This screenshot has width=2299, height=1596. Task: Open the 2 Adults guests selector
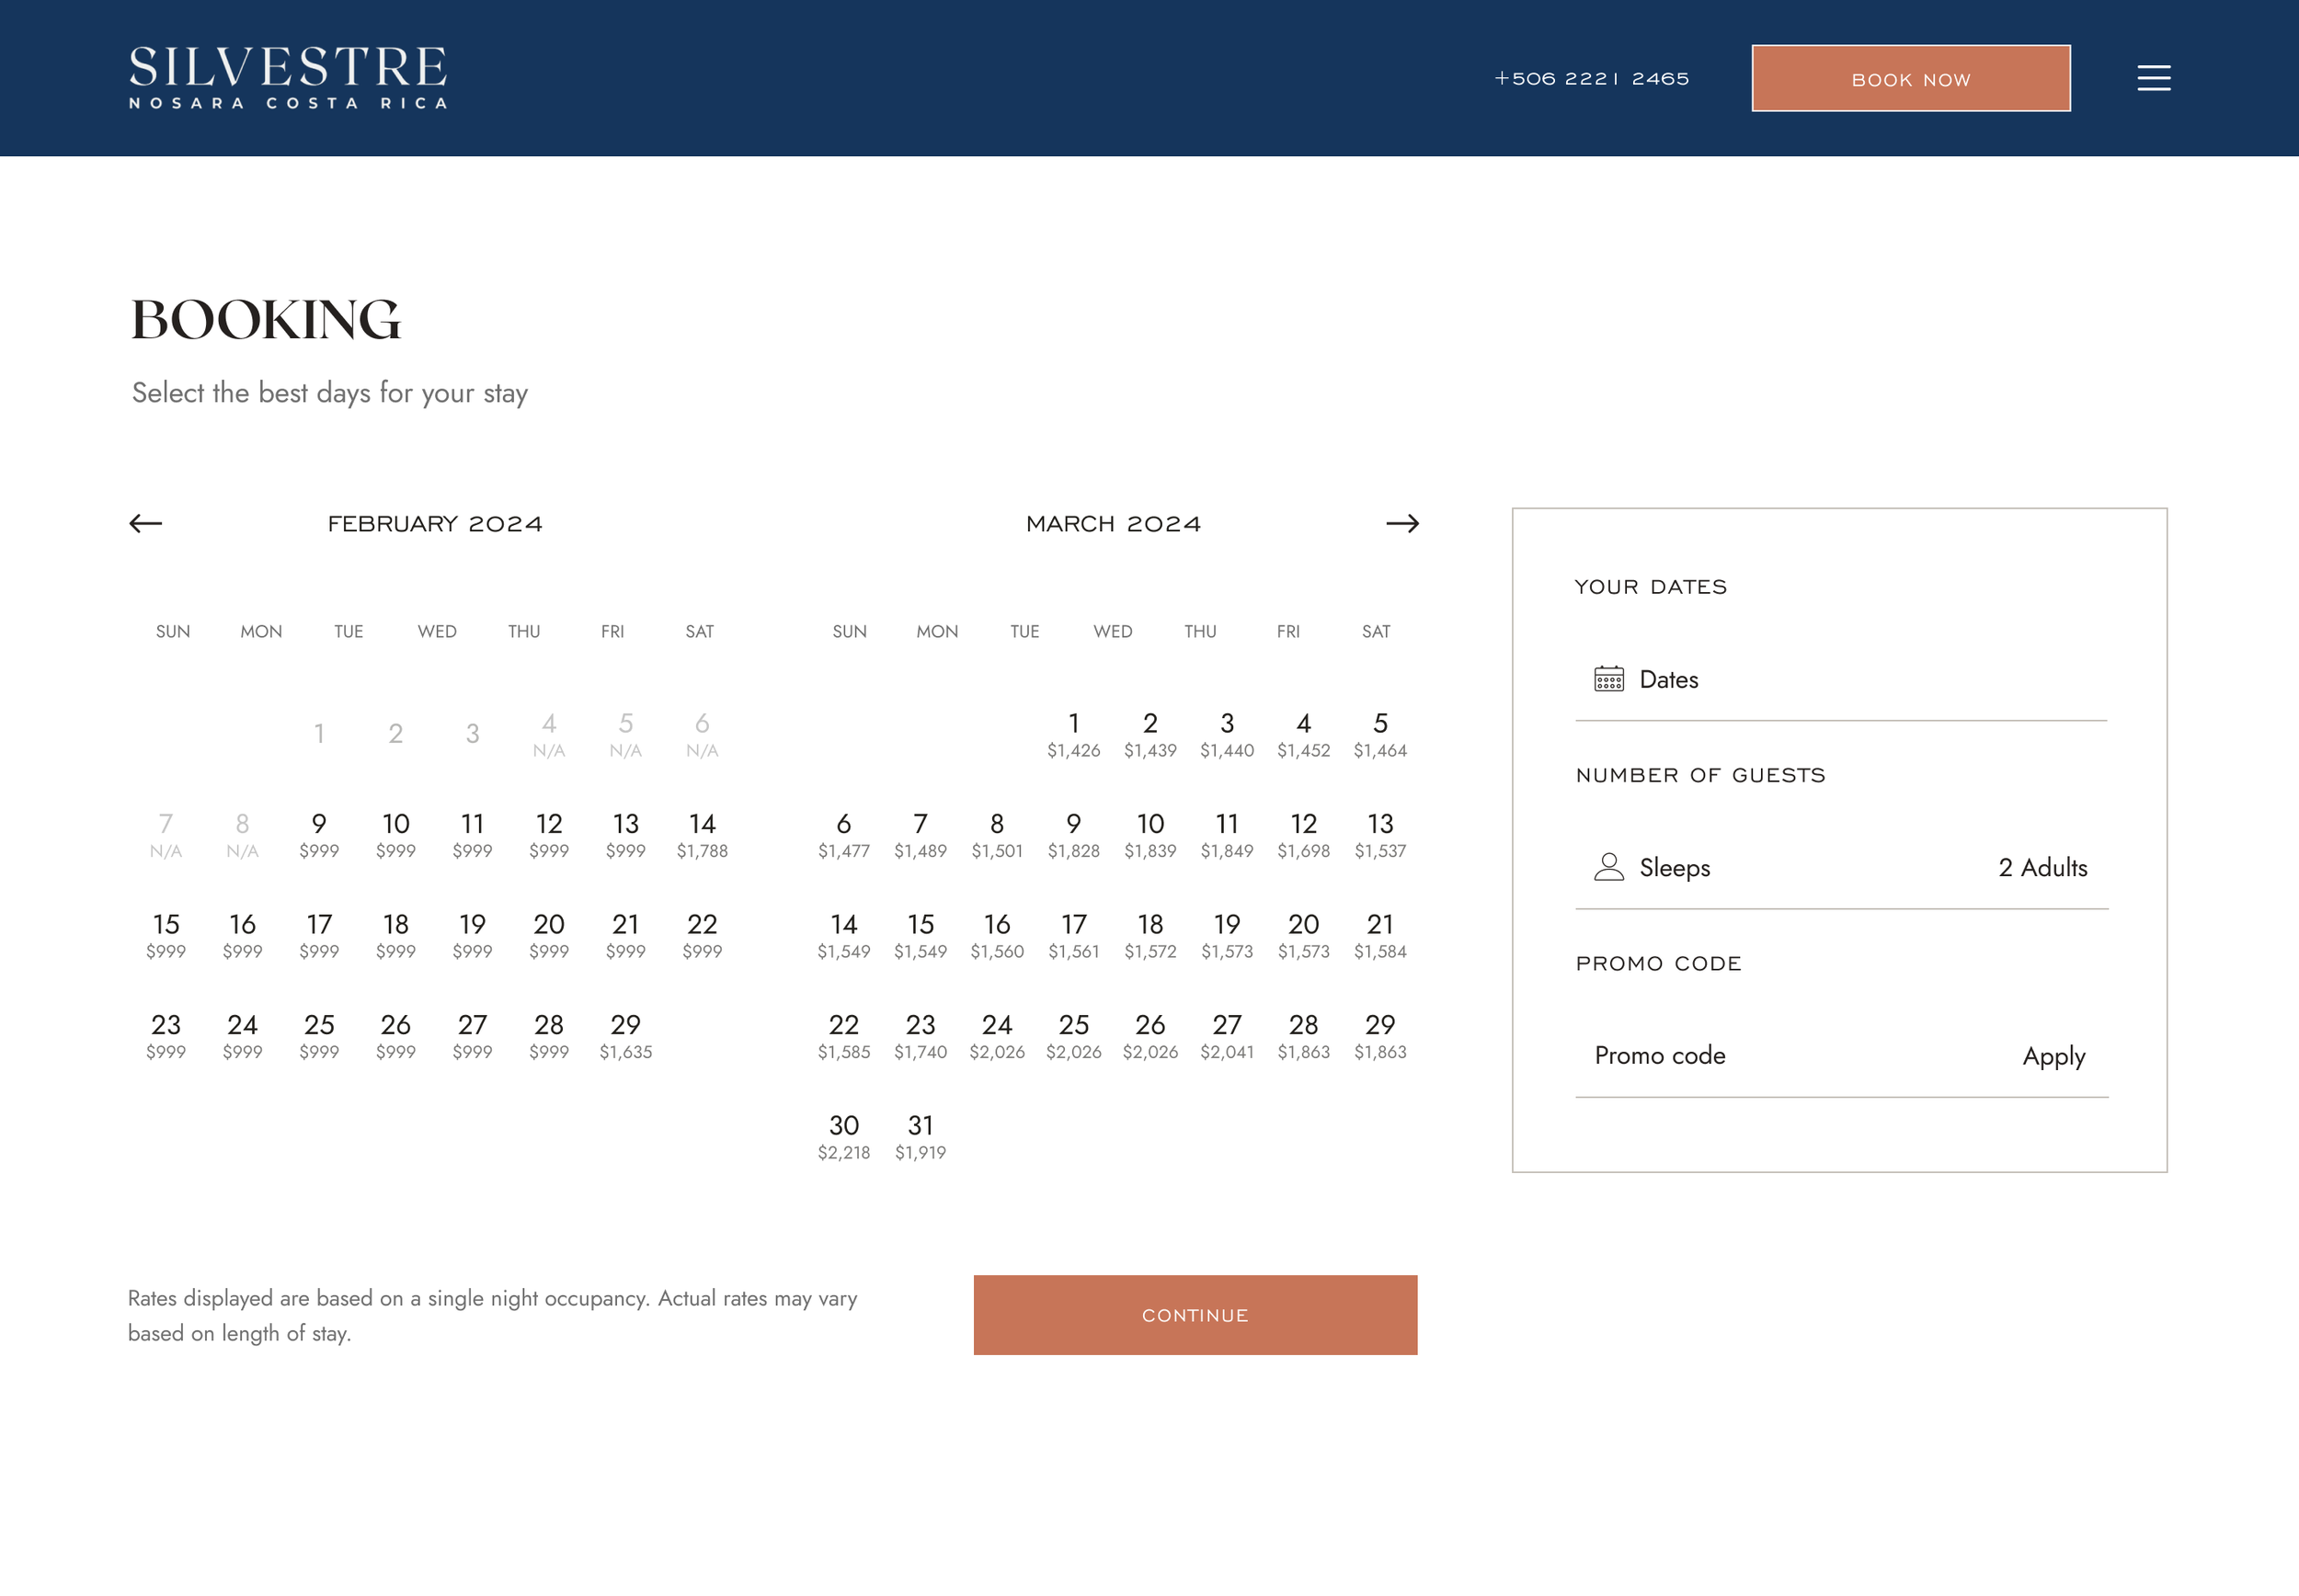click(2042, 867)
